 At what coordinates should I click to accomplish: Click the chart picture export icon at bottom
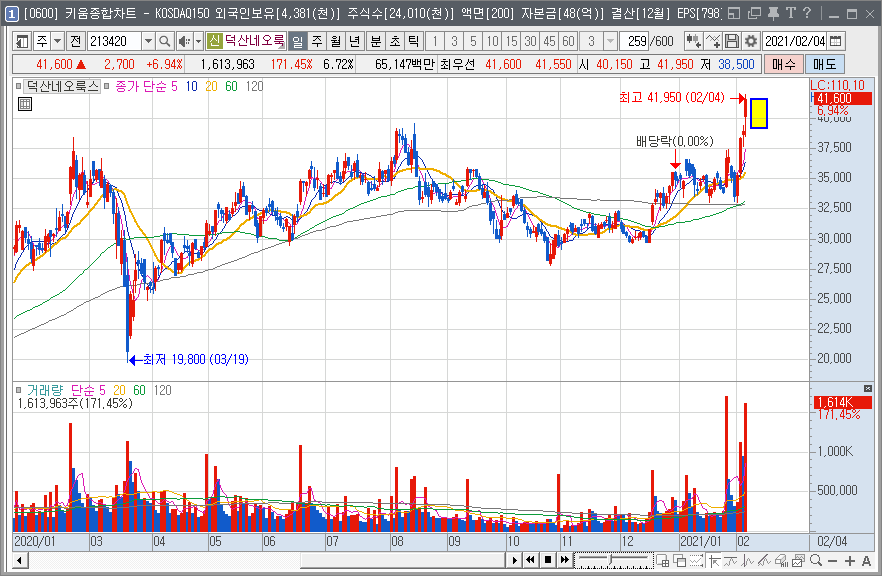click(798, 560)
